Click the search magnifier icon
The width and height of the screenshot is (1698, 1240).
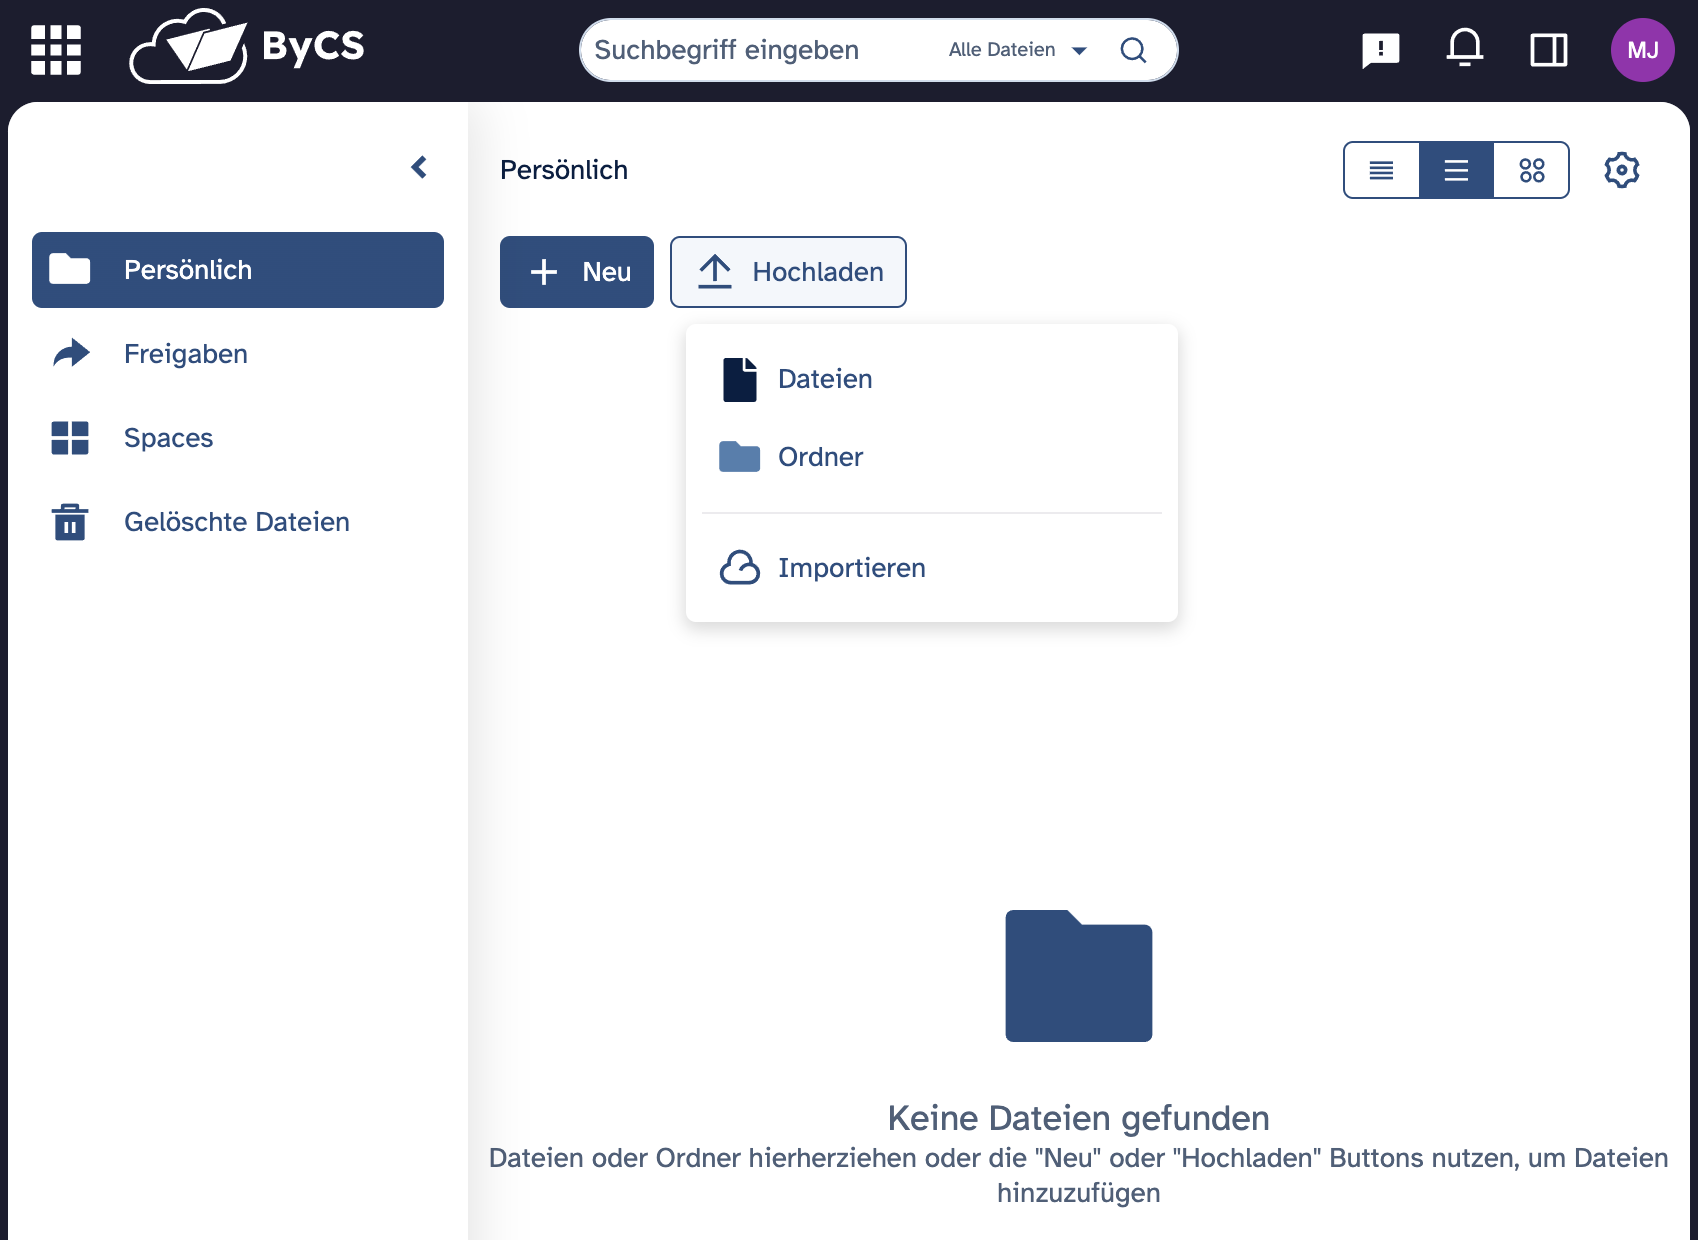click(x=1133, y=50)
